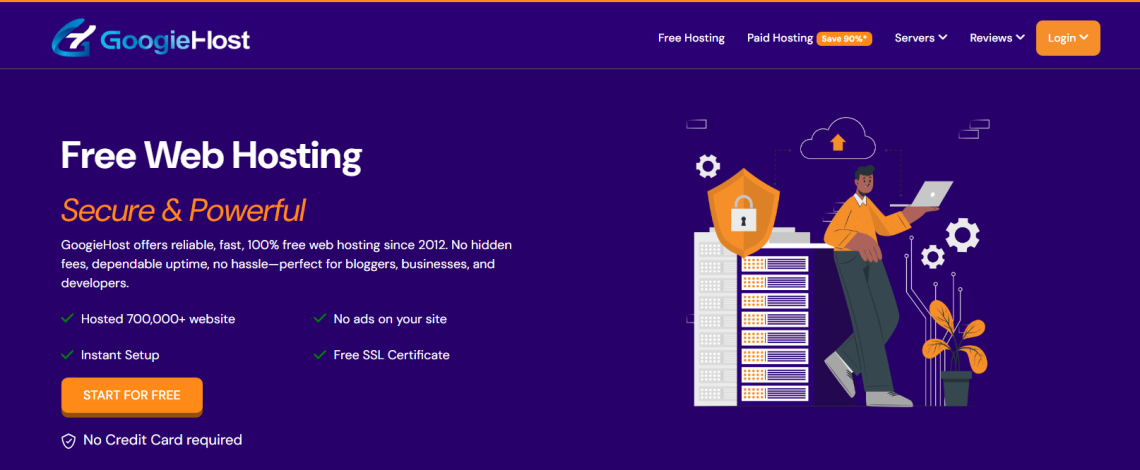Click the checkmark next to No ads on your site

[319, 319]
